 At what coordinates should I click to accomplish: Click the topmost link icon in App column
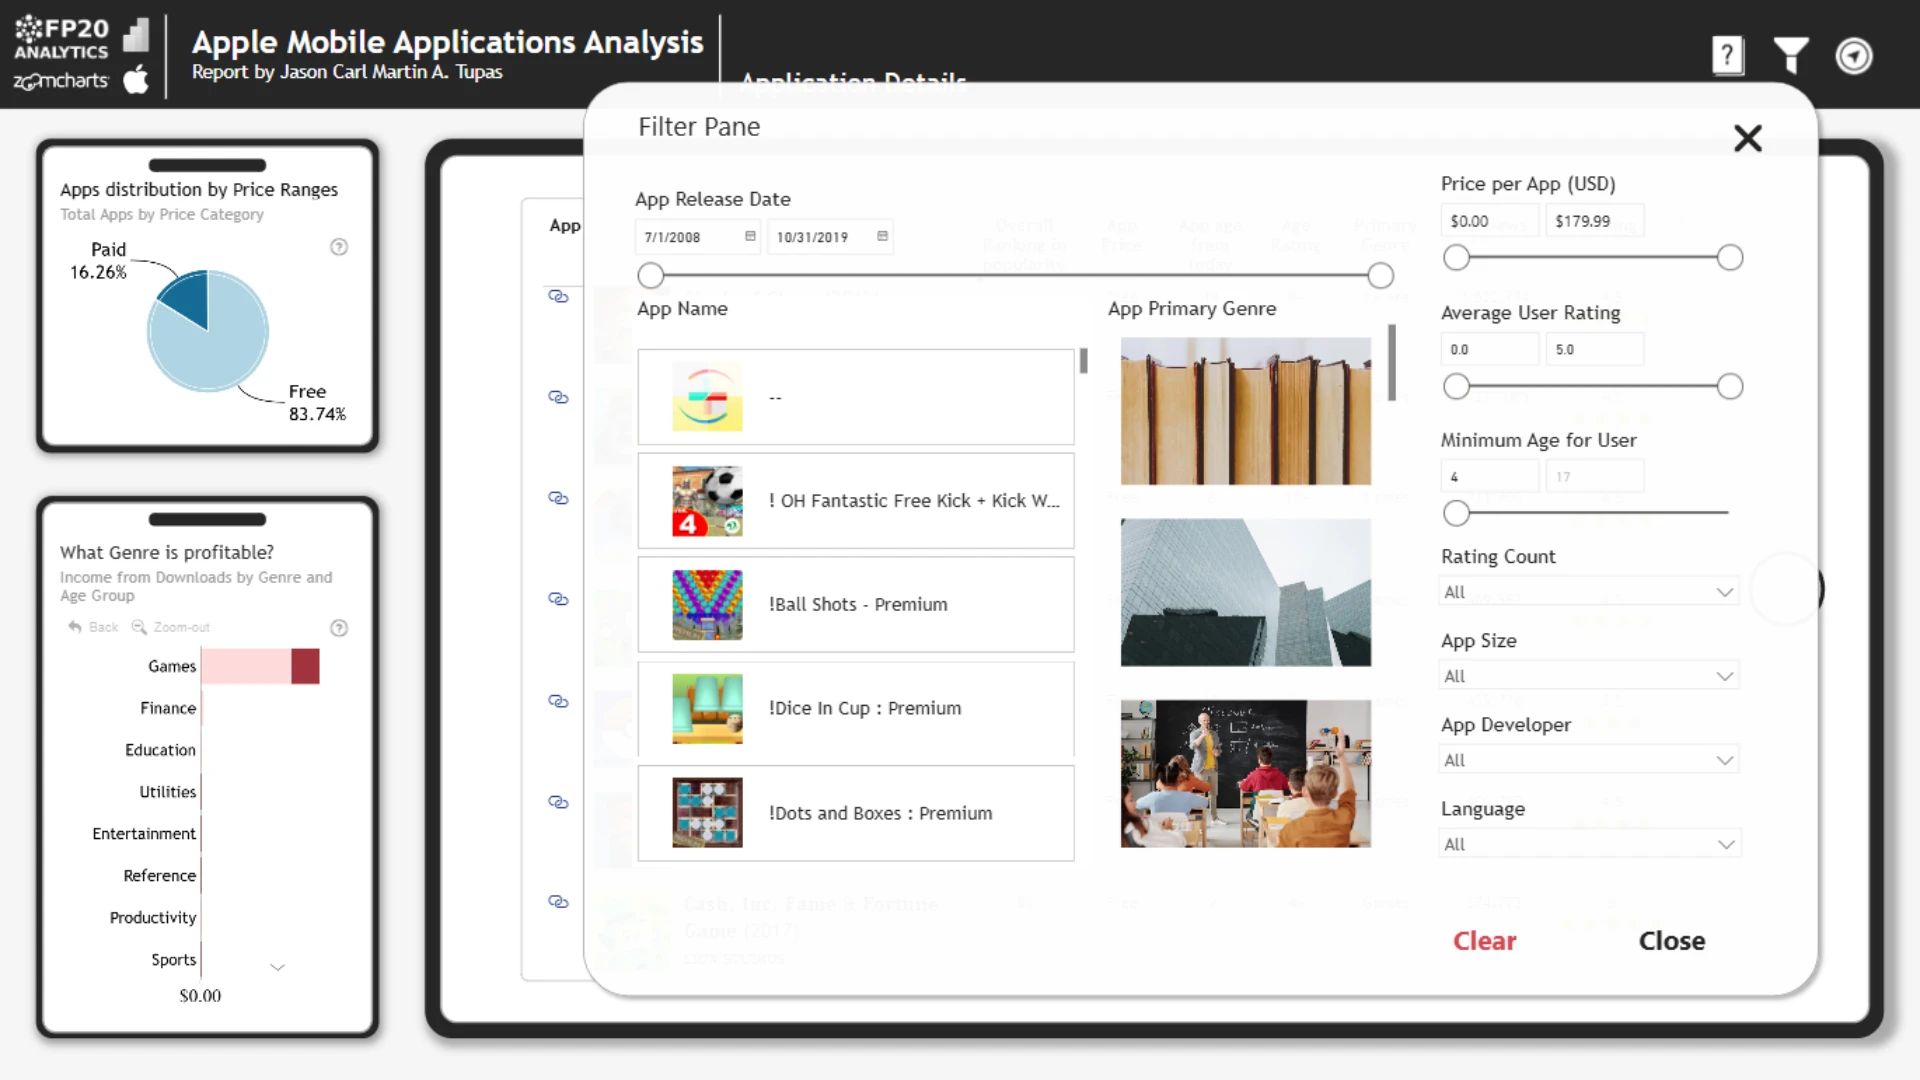(558, 297)
